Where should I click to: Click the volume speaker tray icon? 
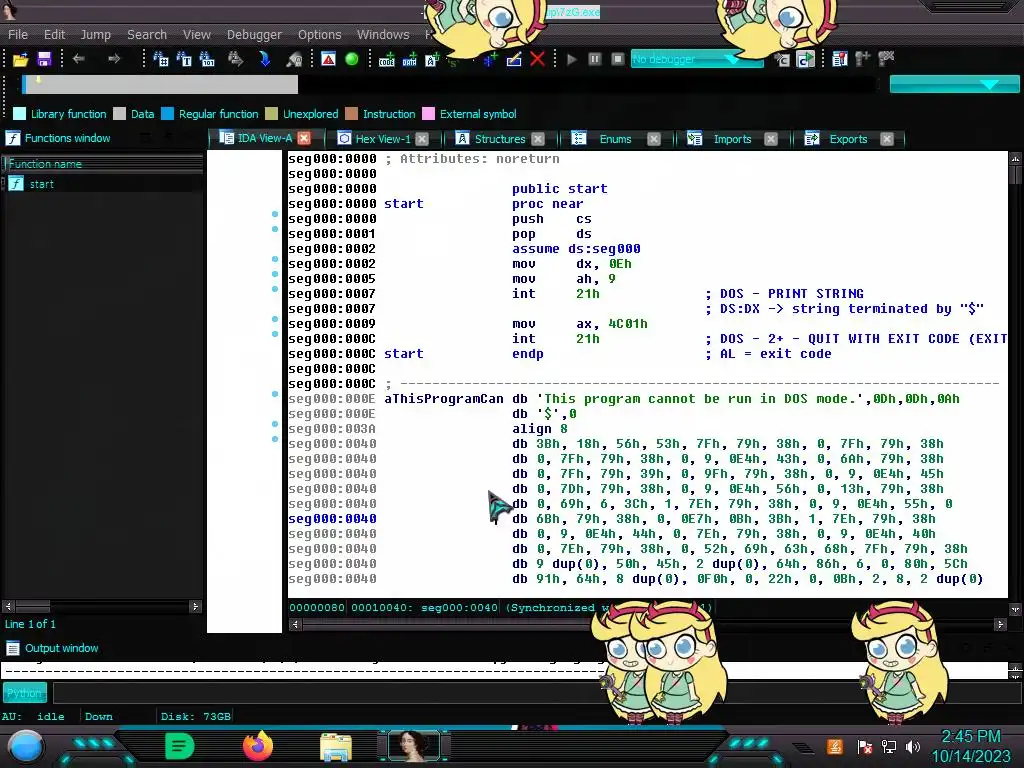click(913, 747)
